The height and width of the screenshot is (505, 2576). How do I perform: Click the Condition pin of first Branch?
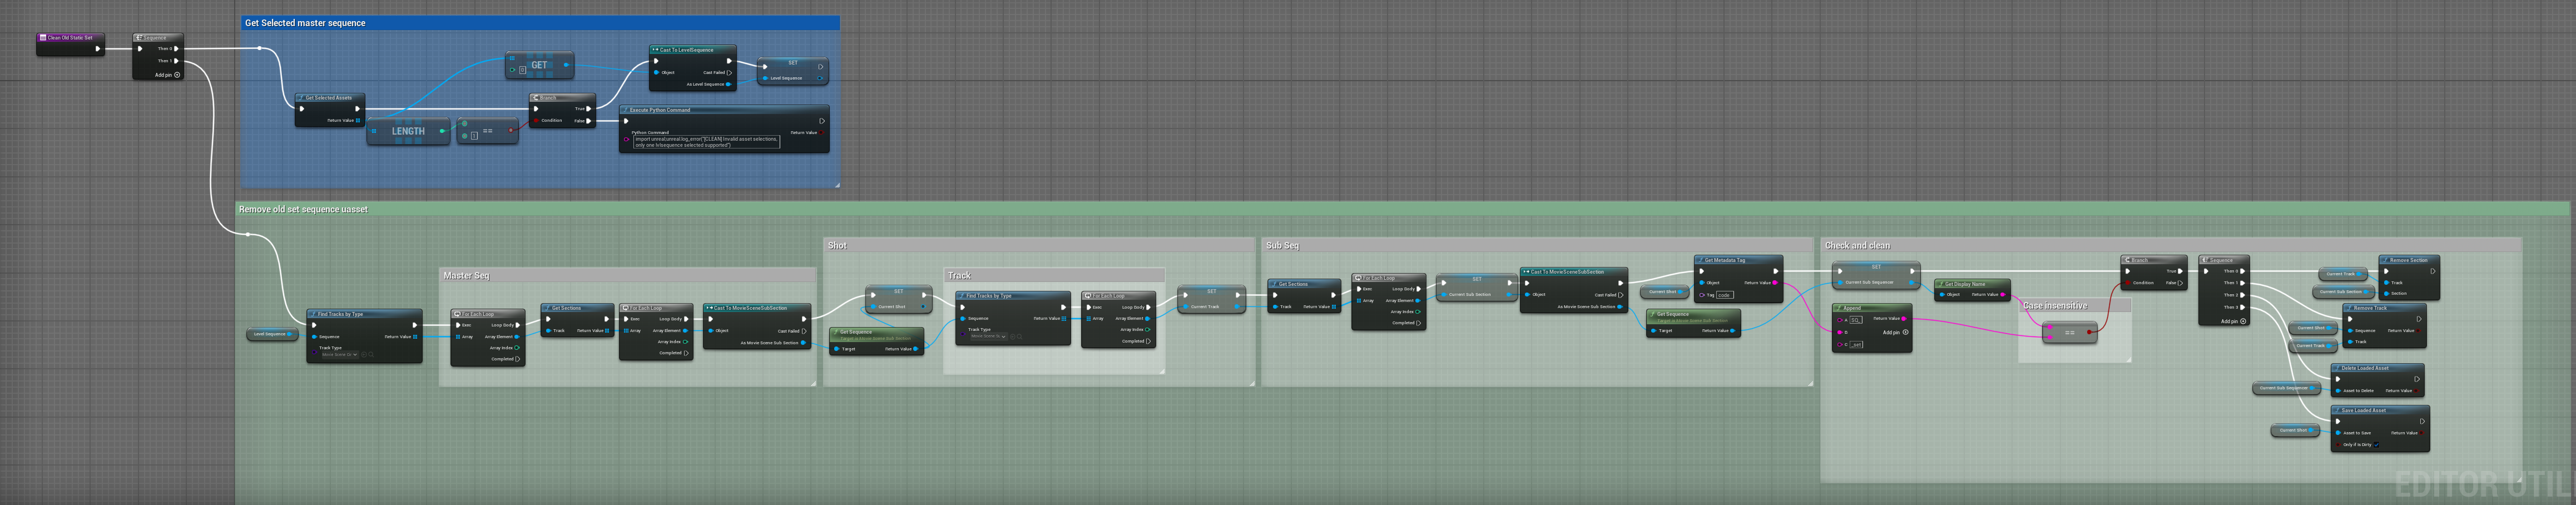[x=537, y=121]
